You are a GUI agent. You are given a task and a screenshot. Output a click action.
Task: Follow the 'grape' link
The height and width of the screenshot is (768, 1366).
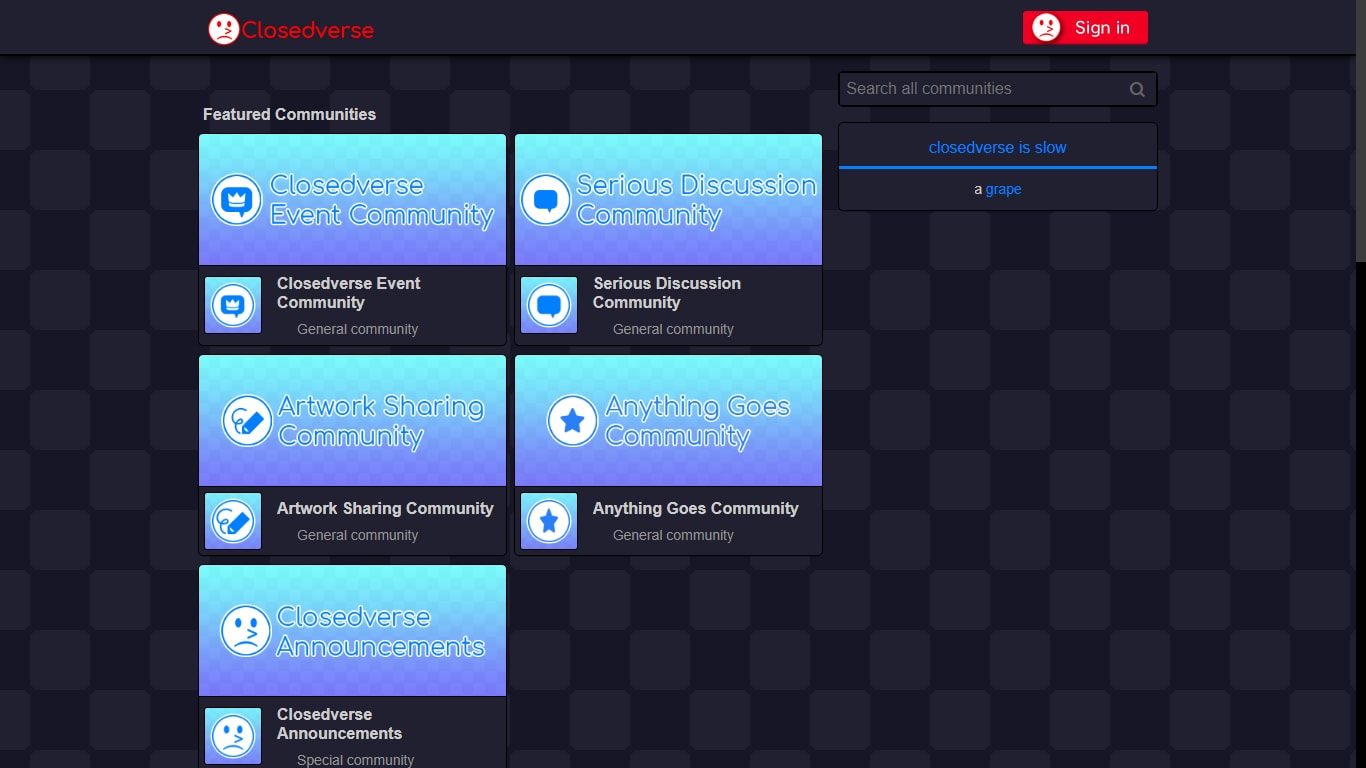pos(1003,189)
